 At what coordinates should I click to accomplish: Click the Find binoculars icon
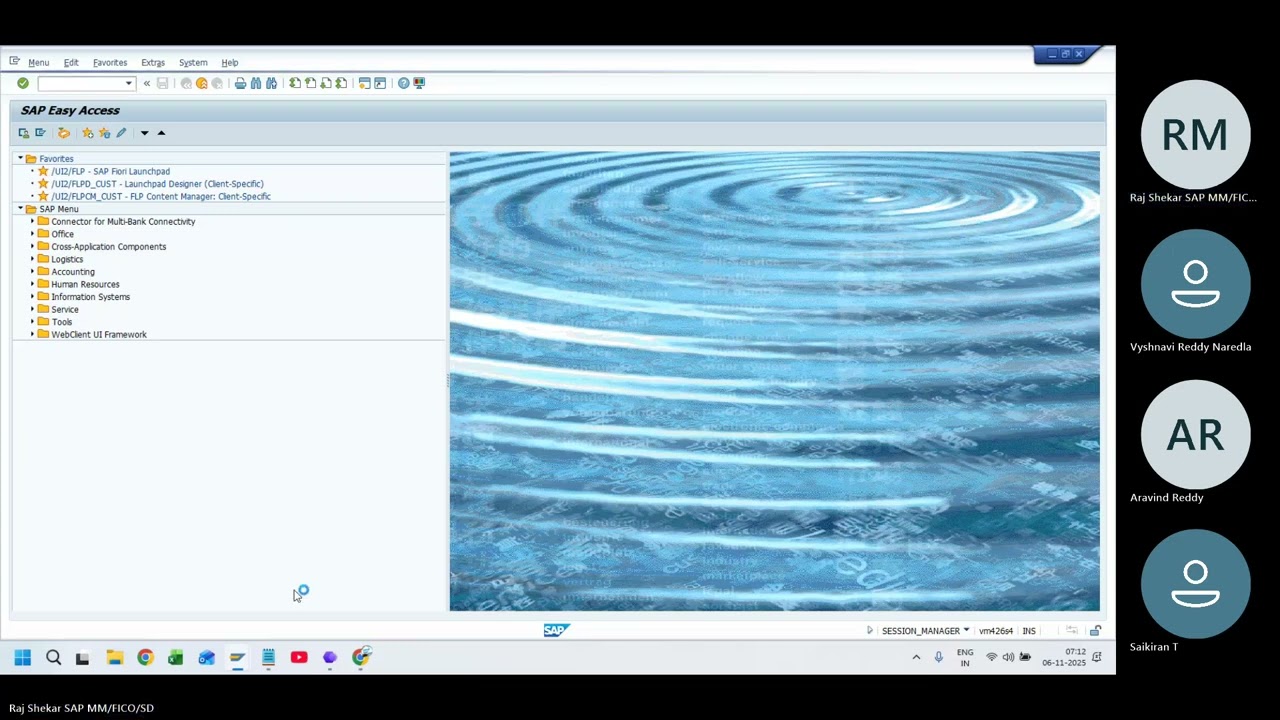[256, 83]
